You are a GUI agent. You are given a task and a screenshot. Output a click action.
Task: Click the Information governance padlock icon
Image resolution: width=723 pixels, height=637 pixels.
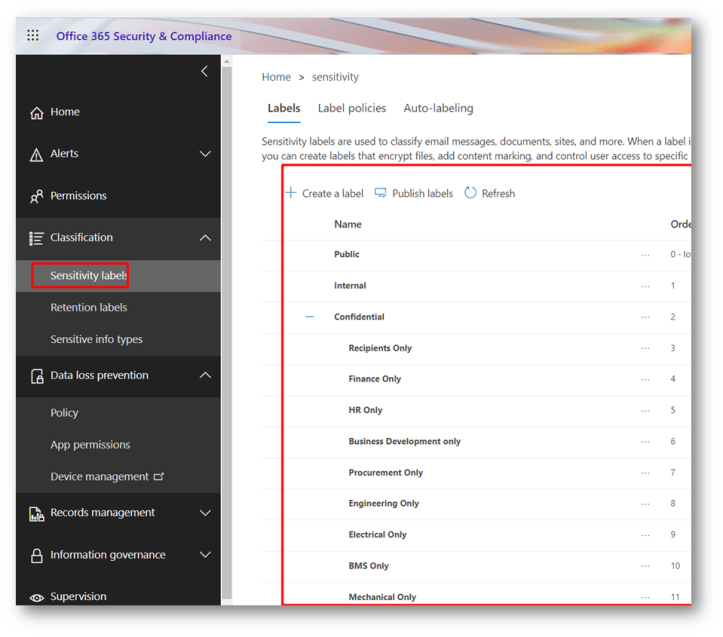[x=37, y=555]
